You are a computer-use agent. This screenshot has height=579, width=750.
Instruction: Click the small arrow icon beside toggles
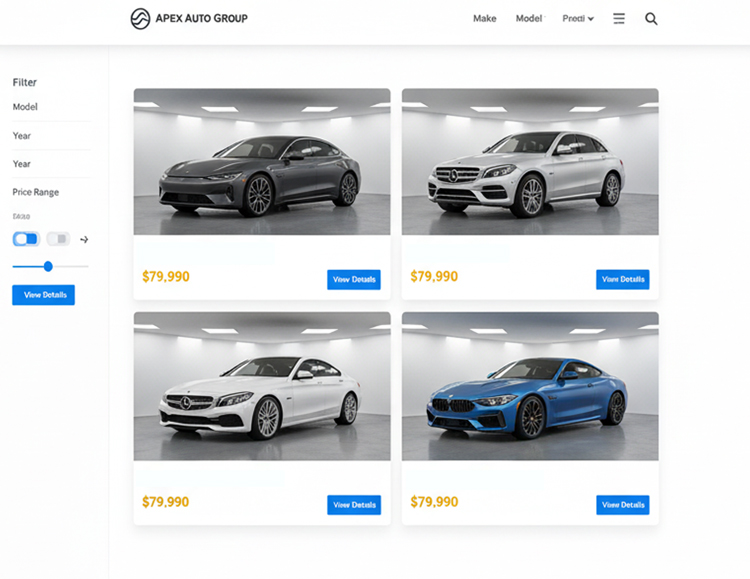click(x=84, y=239)
